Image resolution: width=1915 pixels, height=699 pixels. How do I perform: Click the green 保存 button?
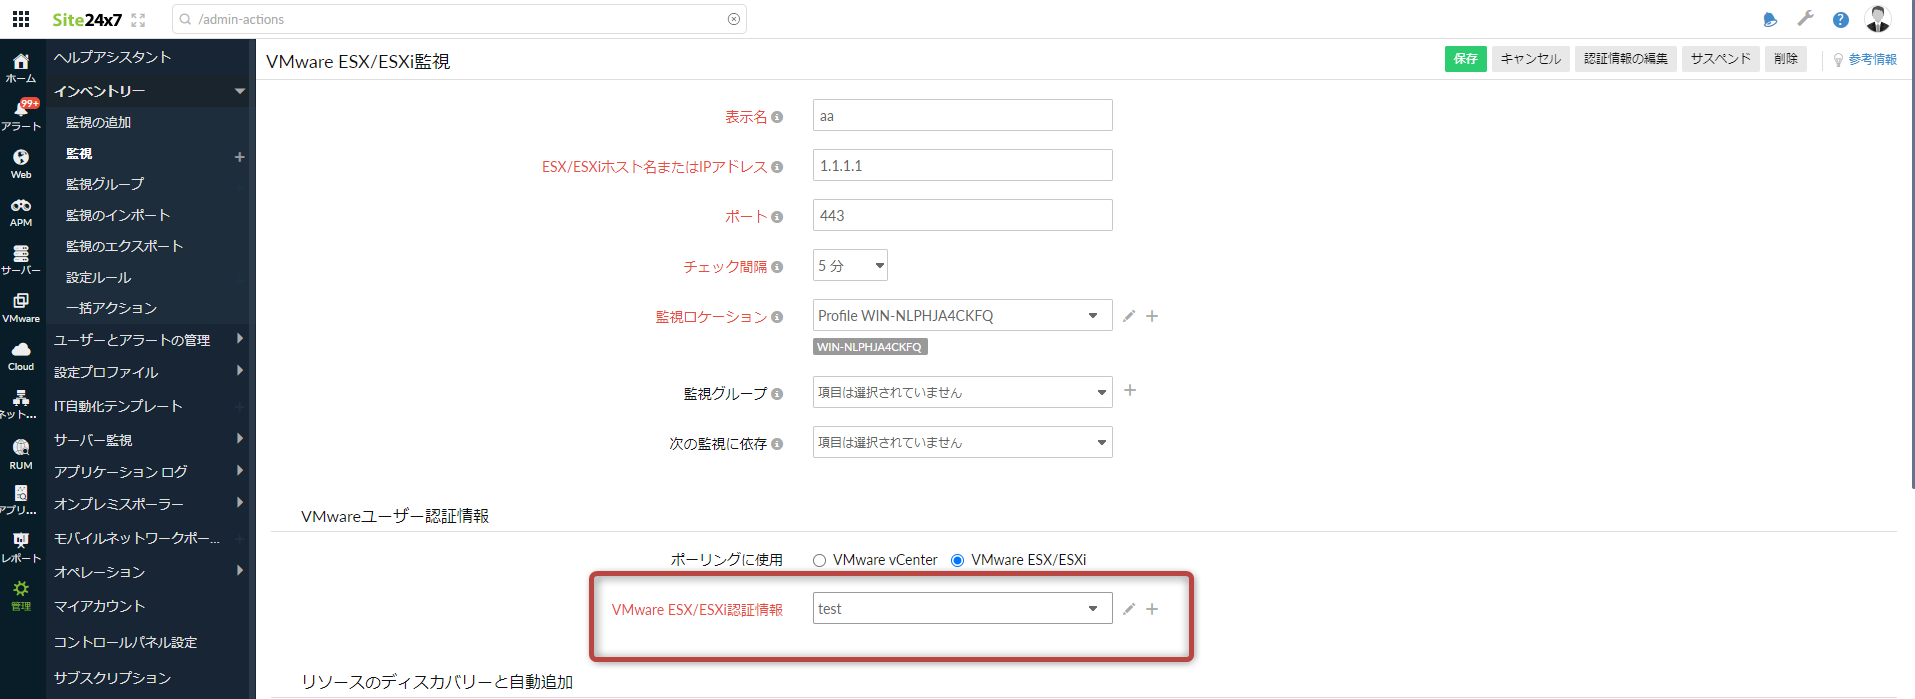[1465, 59]
